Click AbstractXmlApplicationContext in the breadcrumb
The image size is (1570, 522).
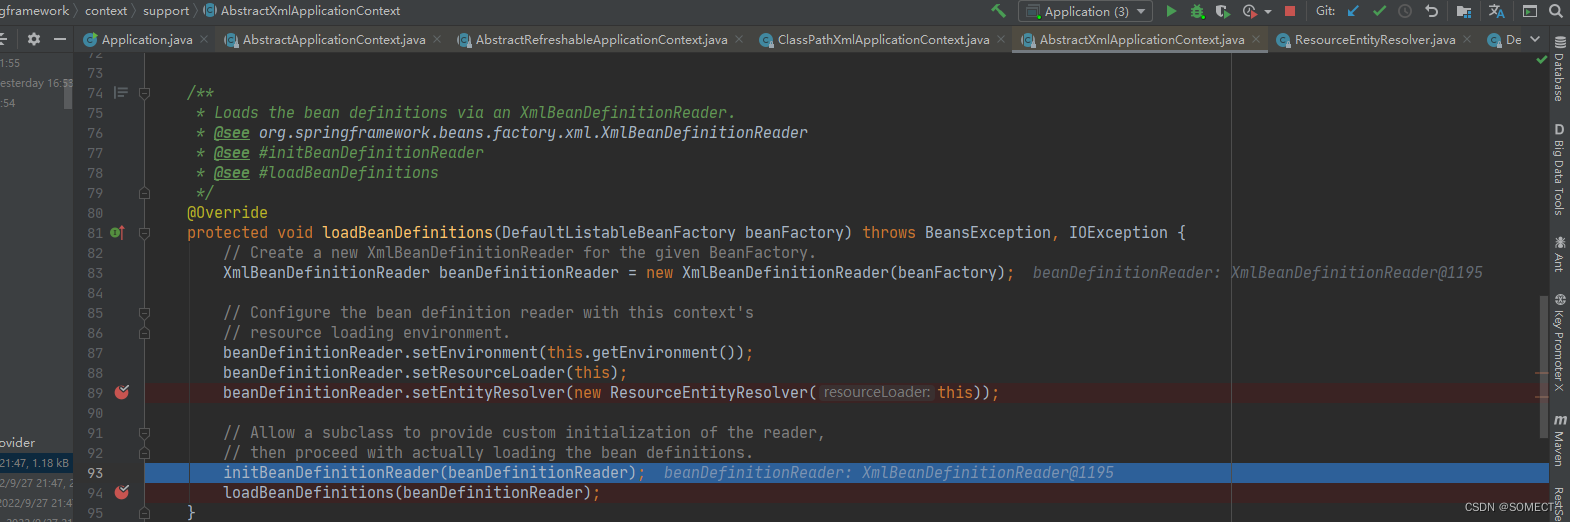(x=310, y=11)
